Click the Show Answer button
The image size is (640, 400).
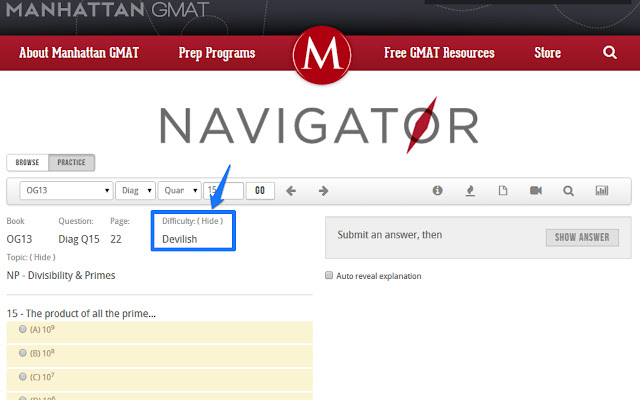(x=582, y=237)
